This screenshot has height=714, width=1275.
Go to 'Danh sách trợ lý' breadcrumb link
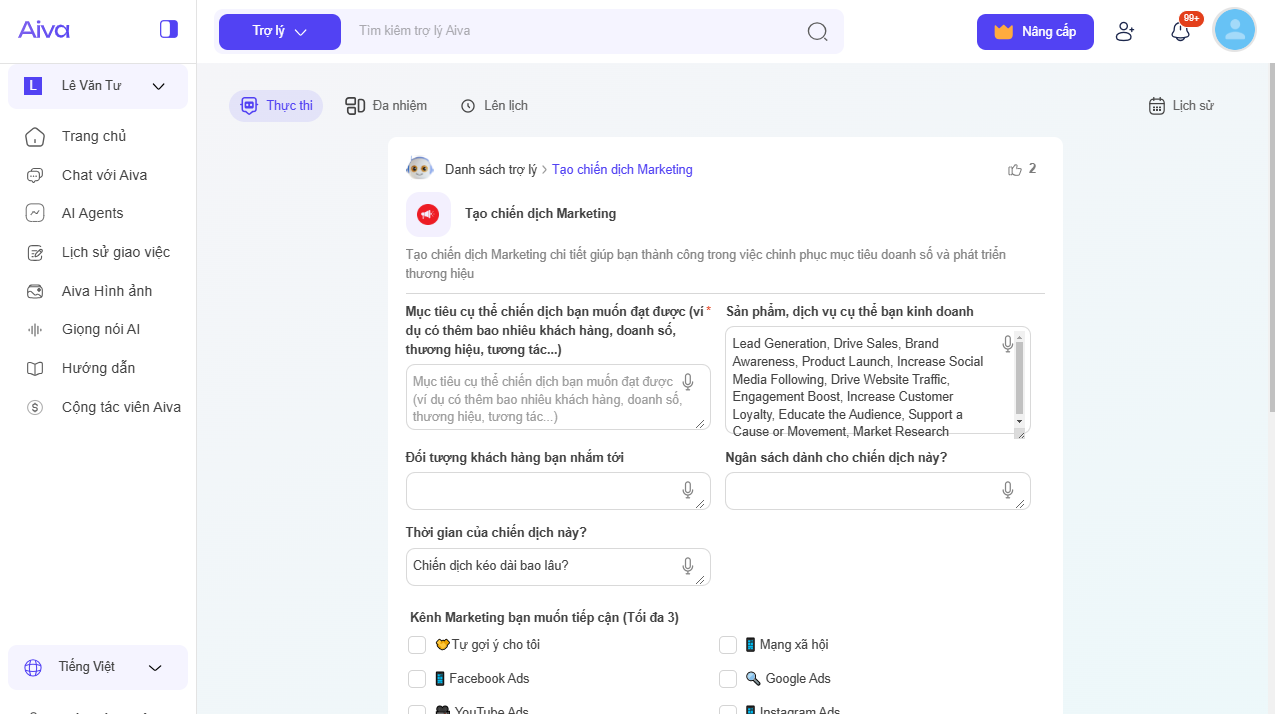click(490, 170)
